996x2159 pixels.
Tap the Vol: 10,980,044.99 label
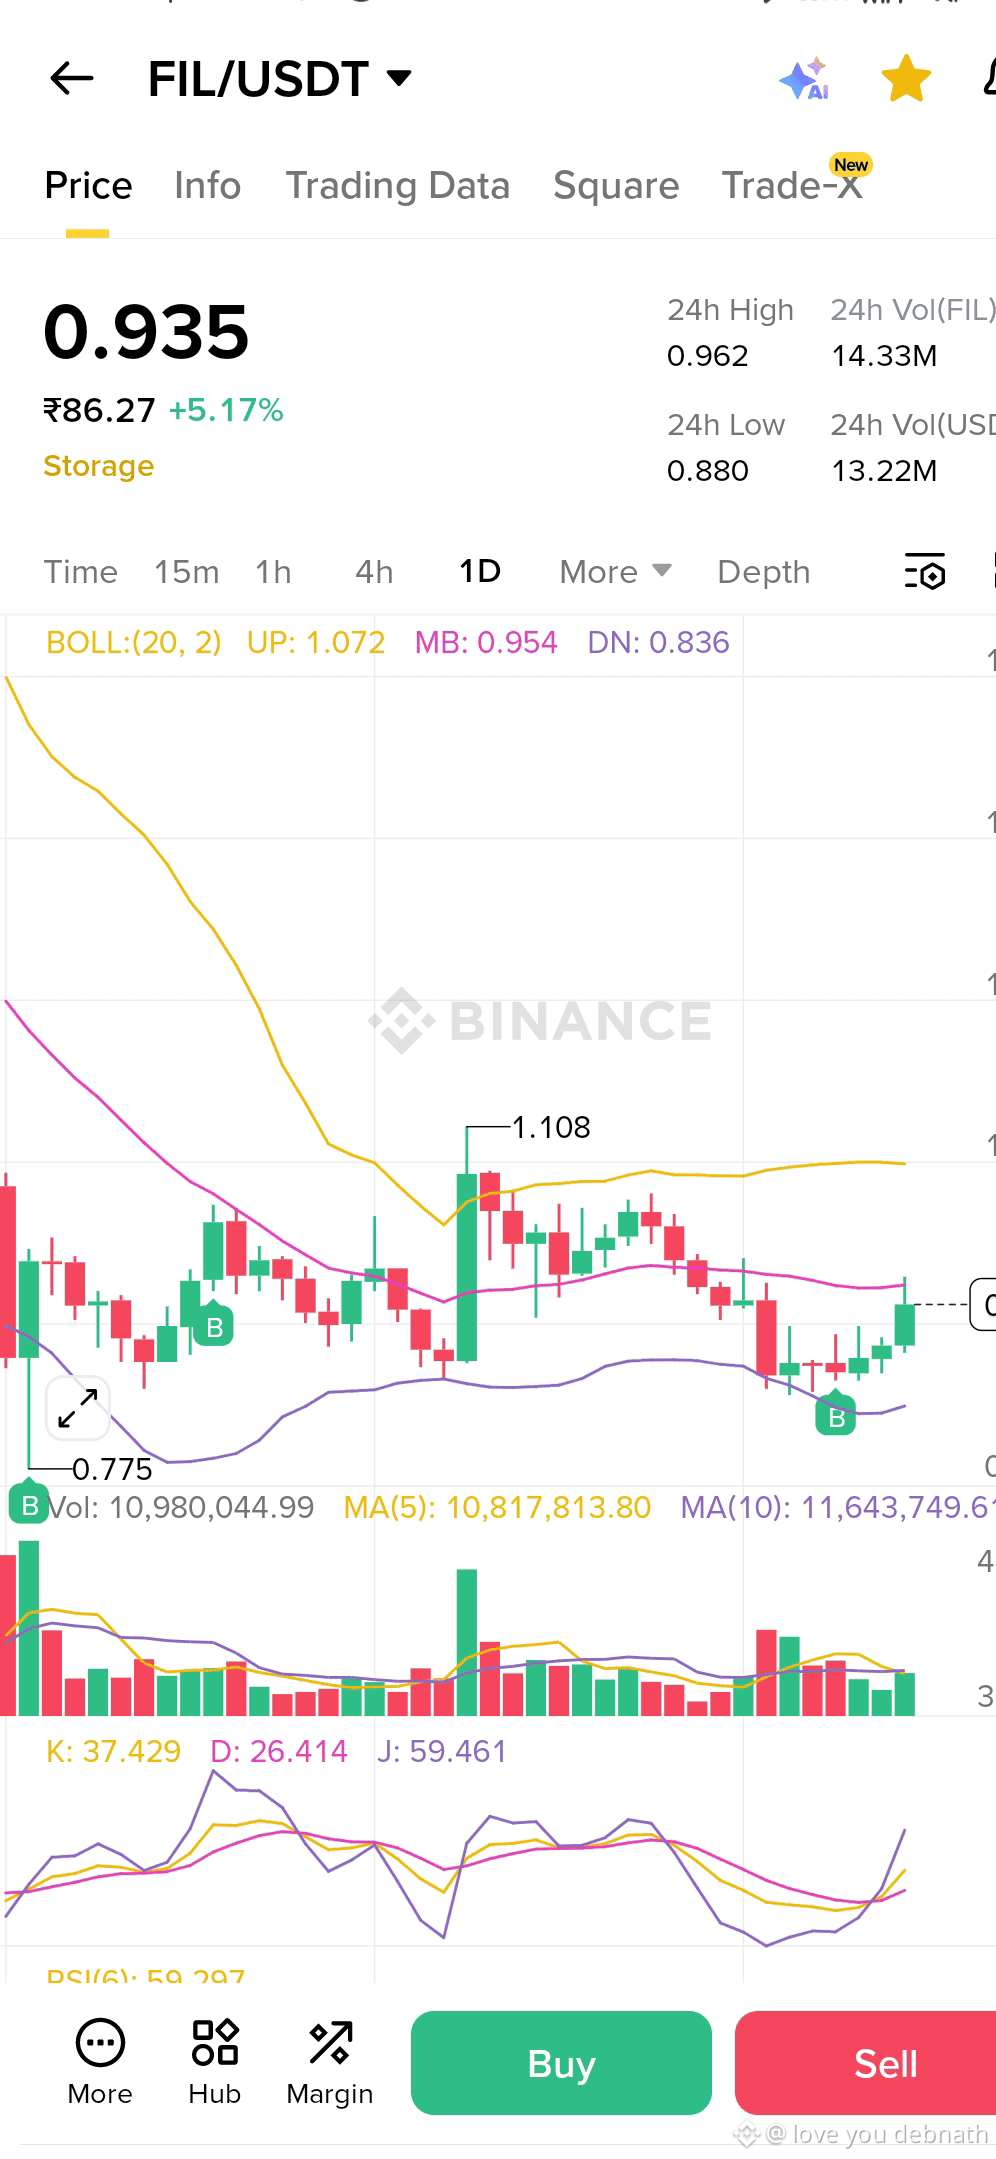(x=181, y=1507)
